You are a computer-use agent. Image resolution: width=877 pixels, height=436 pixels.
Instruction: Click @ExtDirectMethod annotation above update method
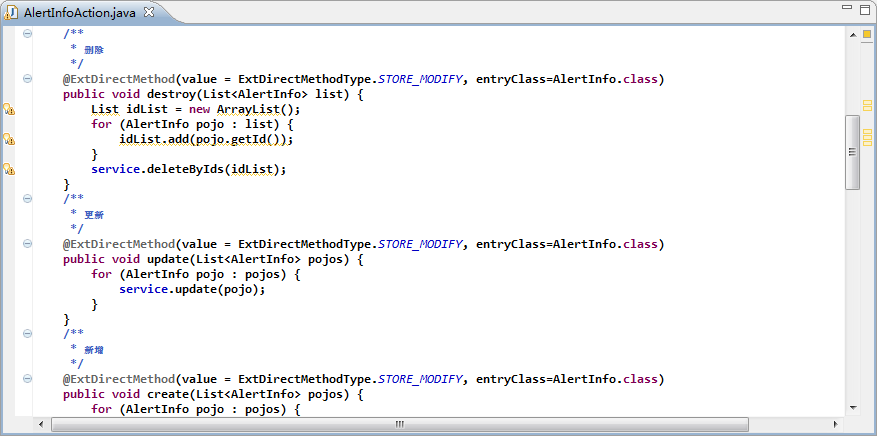click(x=119, y=244)
